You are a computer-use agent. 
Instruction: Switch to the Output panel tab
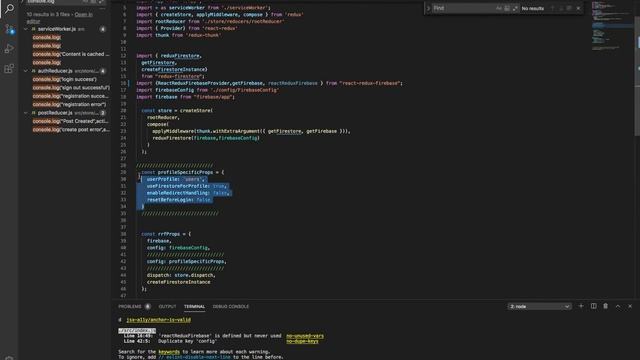click(167, 307)
